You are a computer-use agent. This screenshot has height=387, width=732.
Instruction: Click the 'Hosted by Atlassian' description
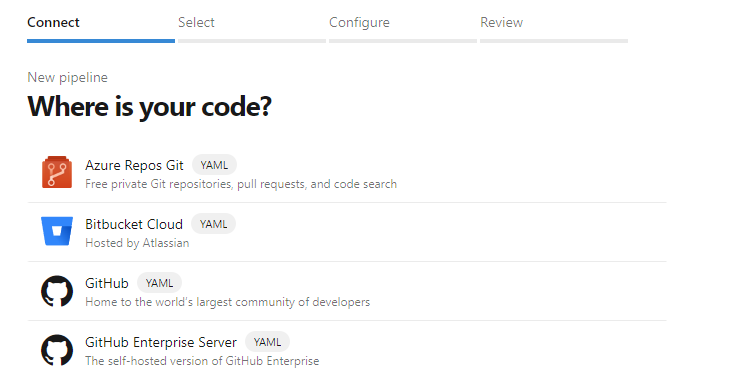[x=137, y=243]
